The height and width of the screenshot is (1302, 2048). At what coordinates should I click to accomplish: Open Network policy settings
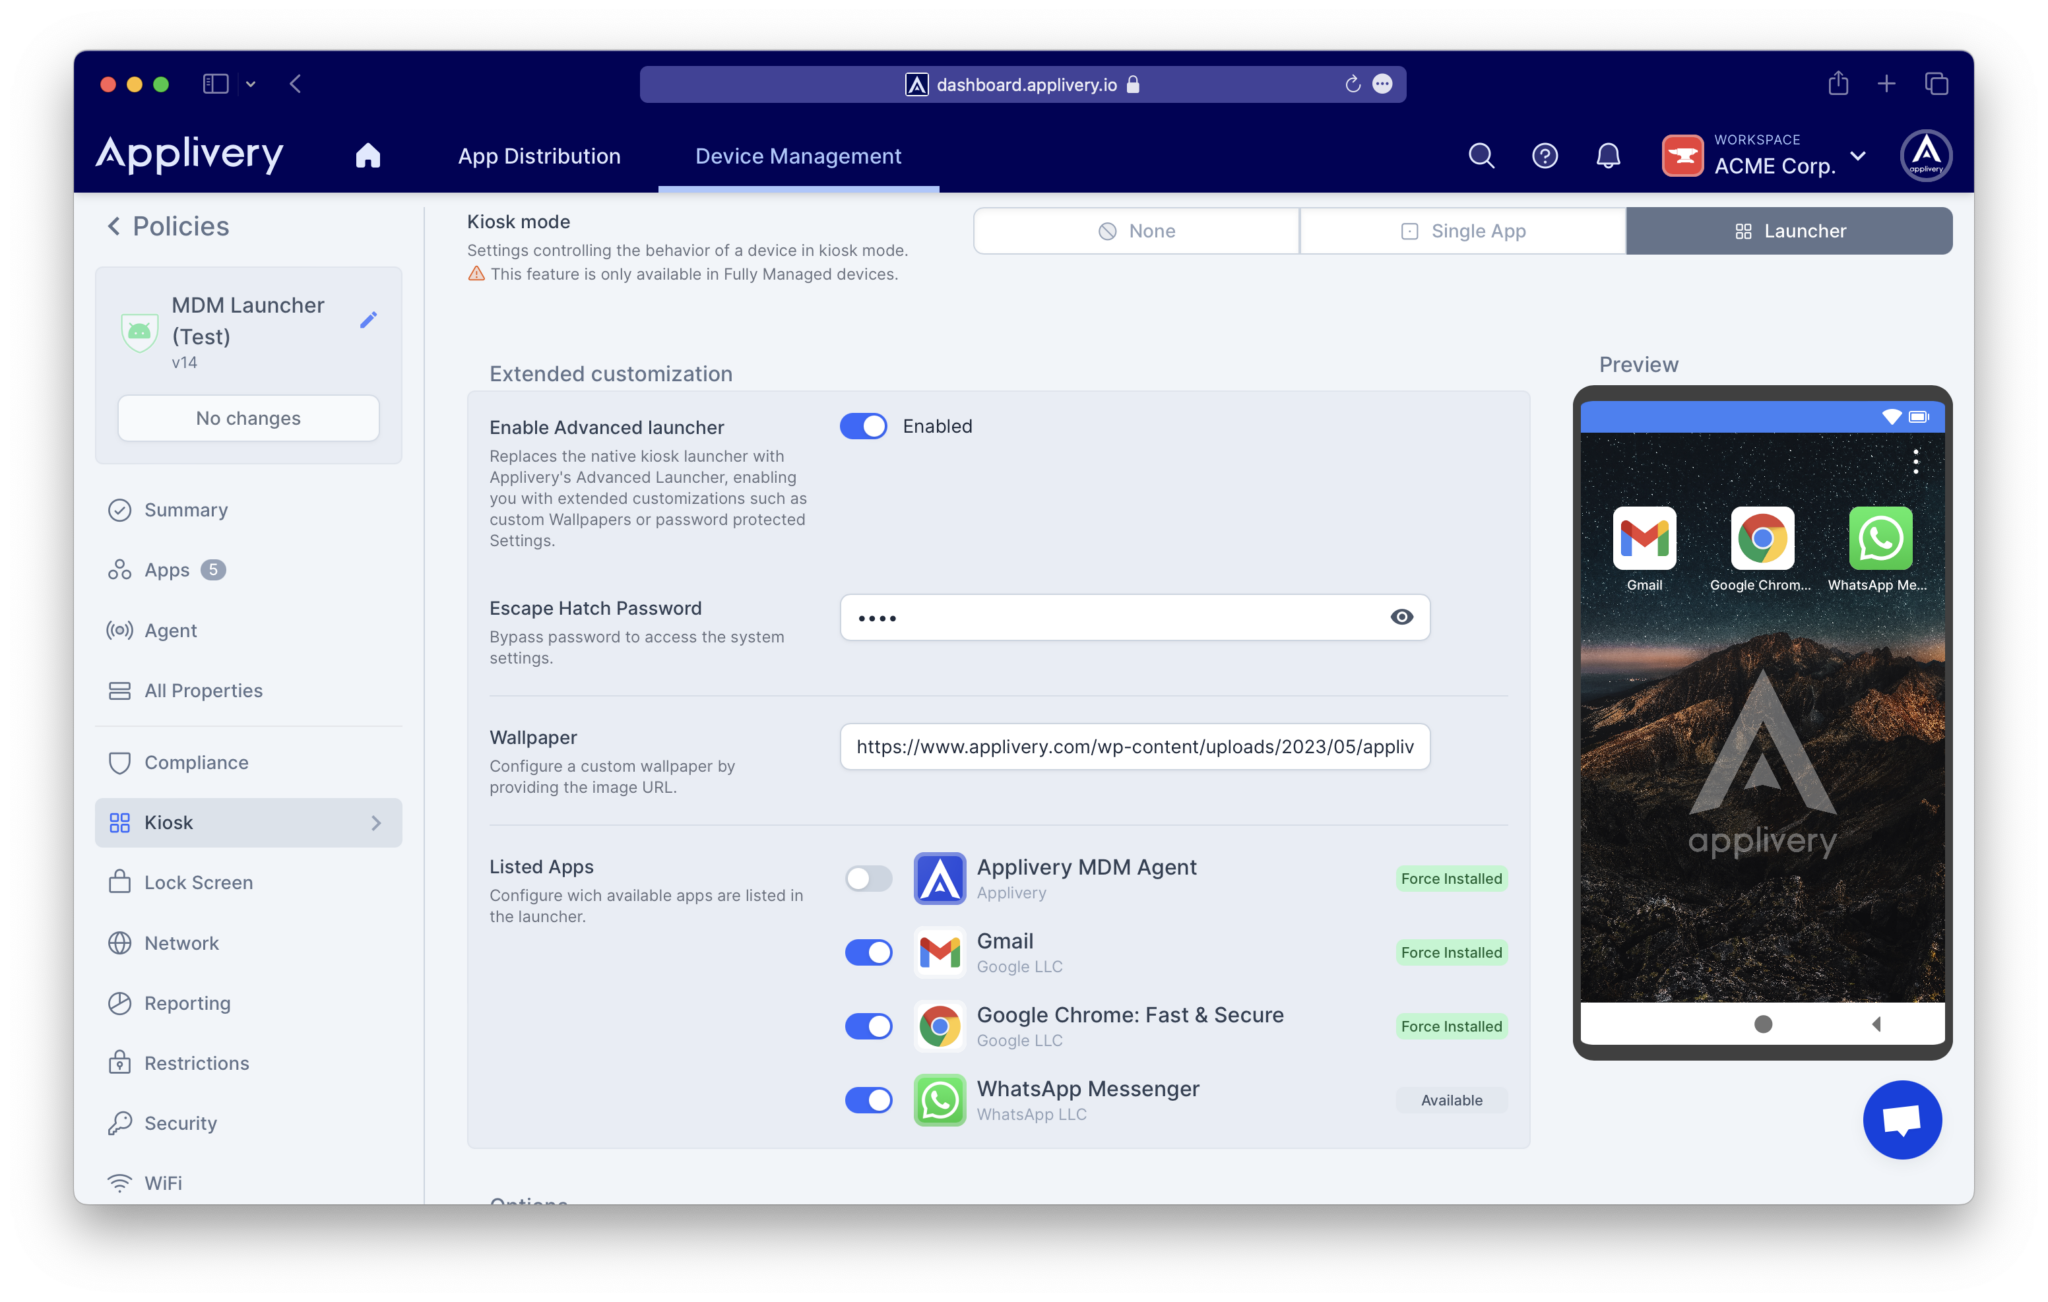pyautogui.click(x=181, y=942)
